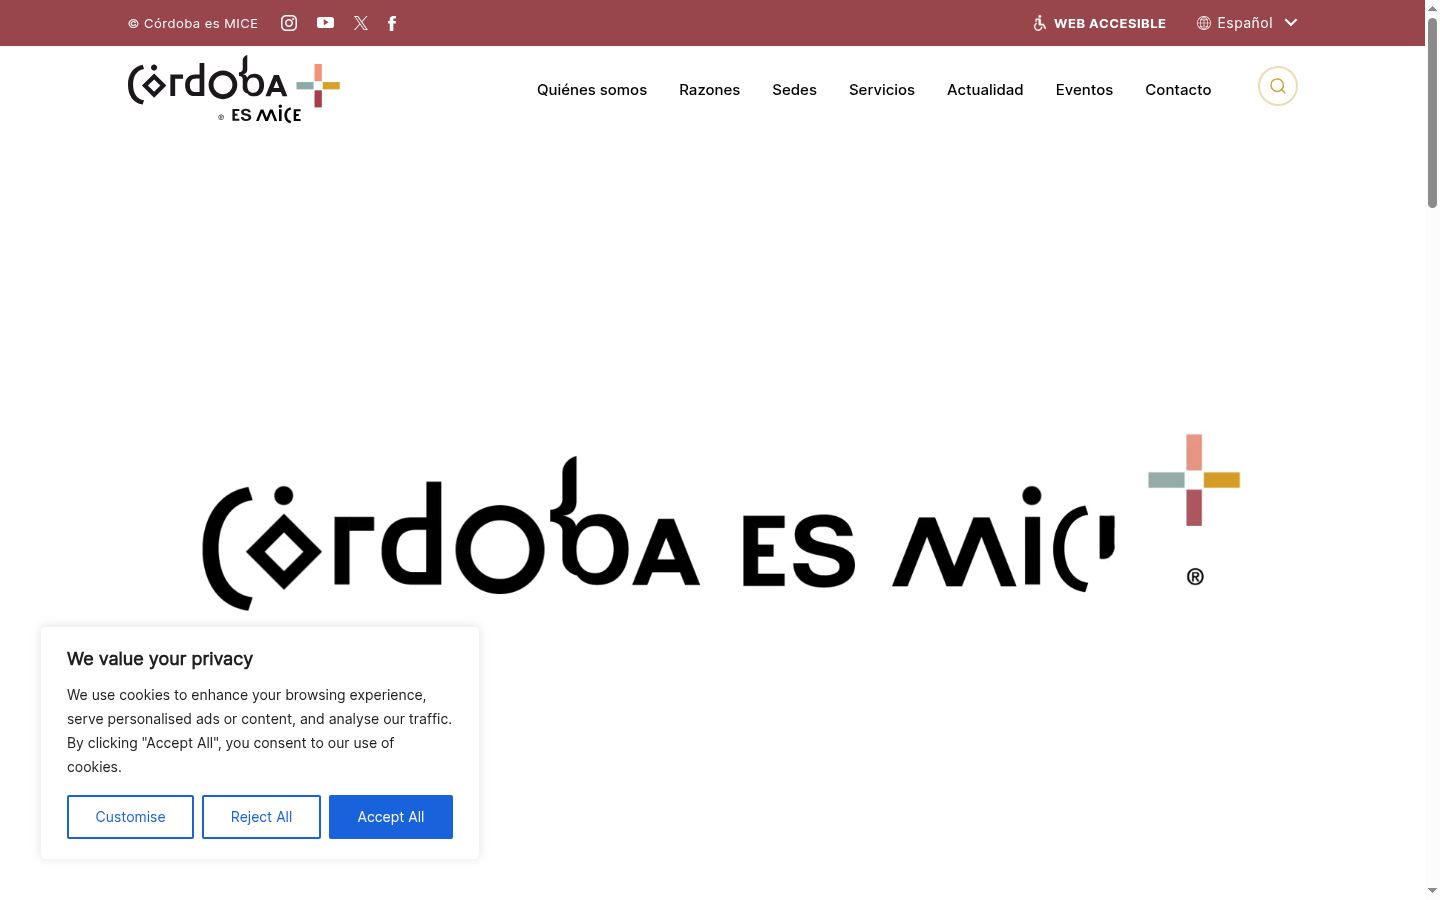Go to the Sedes menu item
1440x900 pixels.
pyautogui.click(x=794, y=90)
